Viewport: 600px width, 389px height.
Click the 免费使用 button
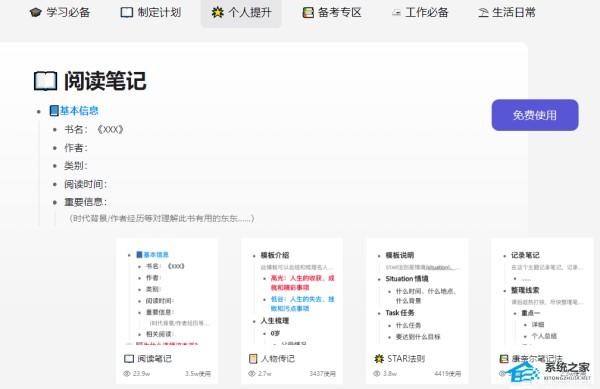[x=535, y=115]
